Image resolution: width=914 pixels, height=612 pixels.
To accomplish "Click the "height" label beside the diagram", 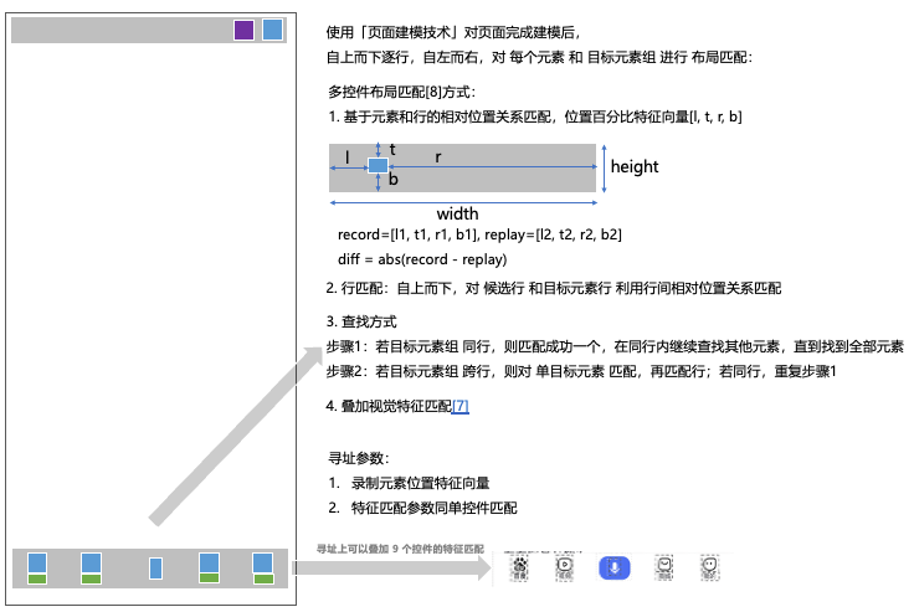I will pyautogui.click(x=634, y=167).
